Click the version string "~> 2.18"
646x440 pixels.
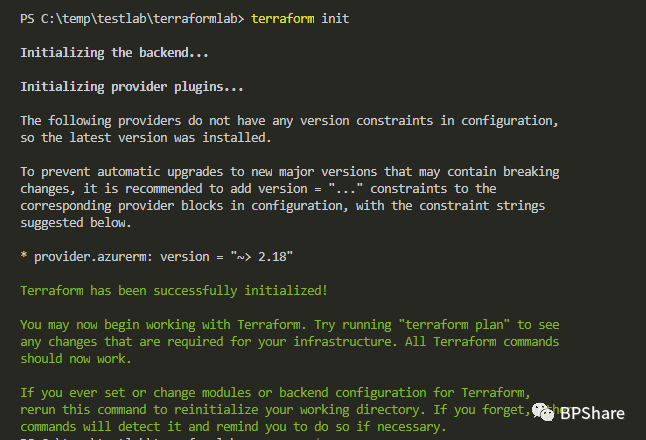pyautogui.click(x=262, y=257)
